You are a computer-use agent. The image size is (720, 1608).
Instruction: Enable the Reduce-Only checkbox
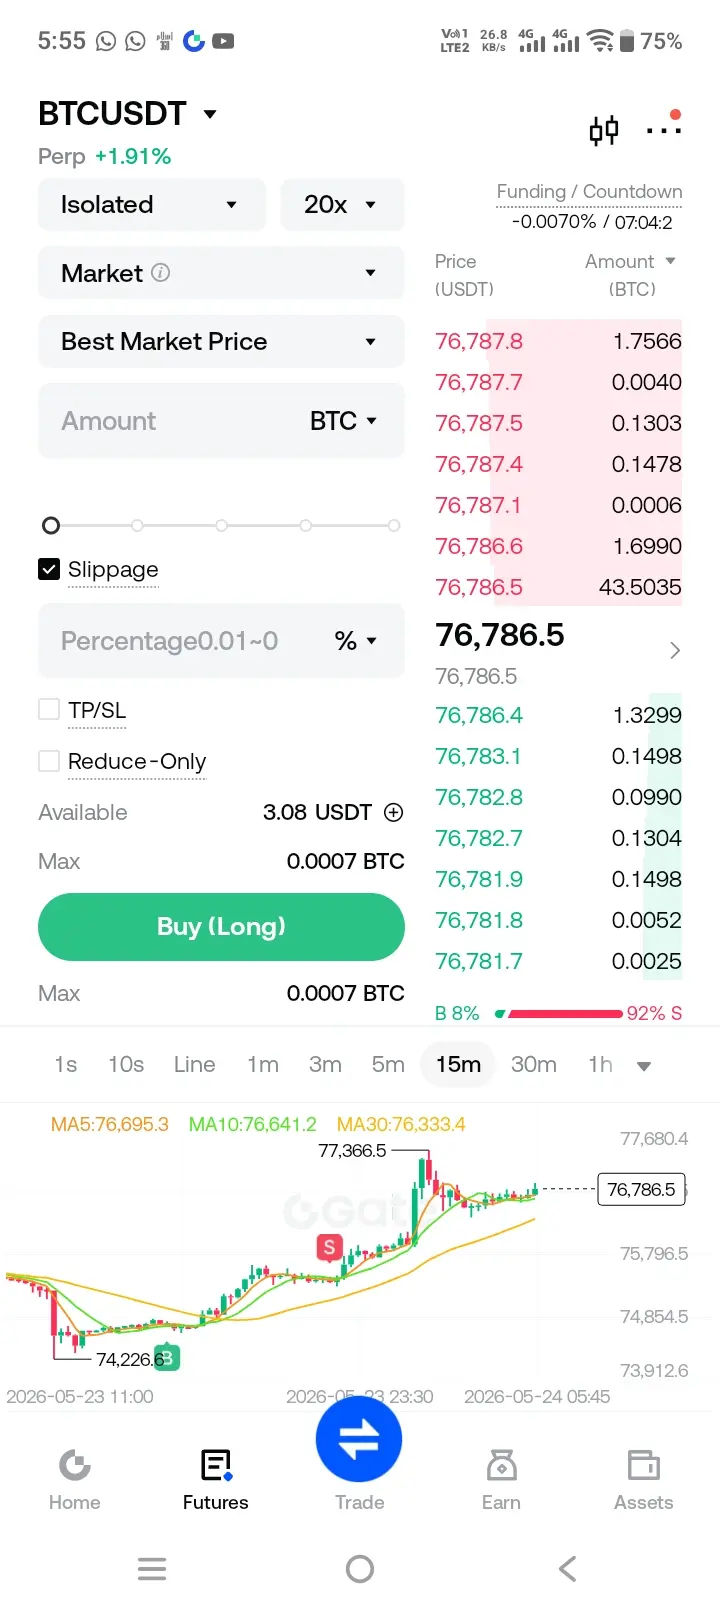pos(49,761)
